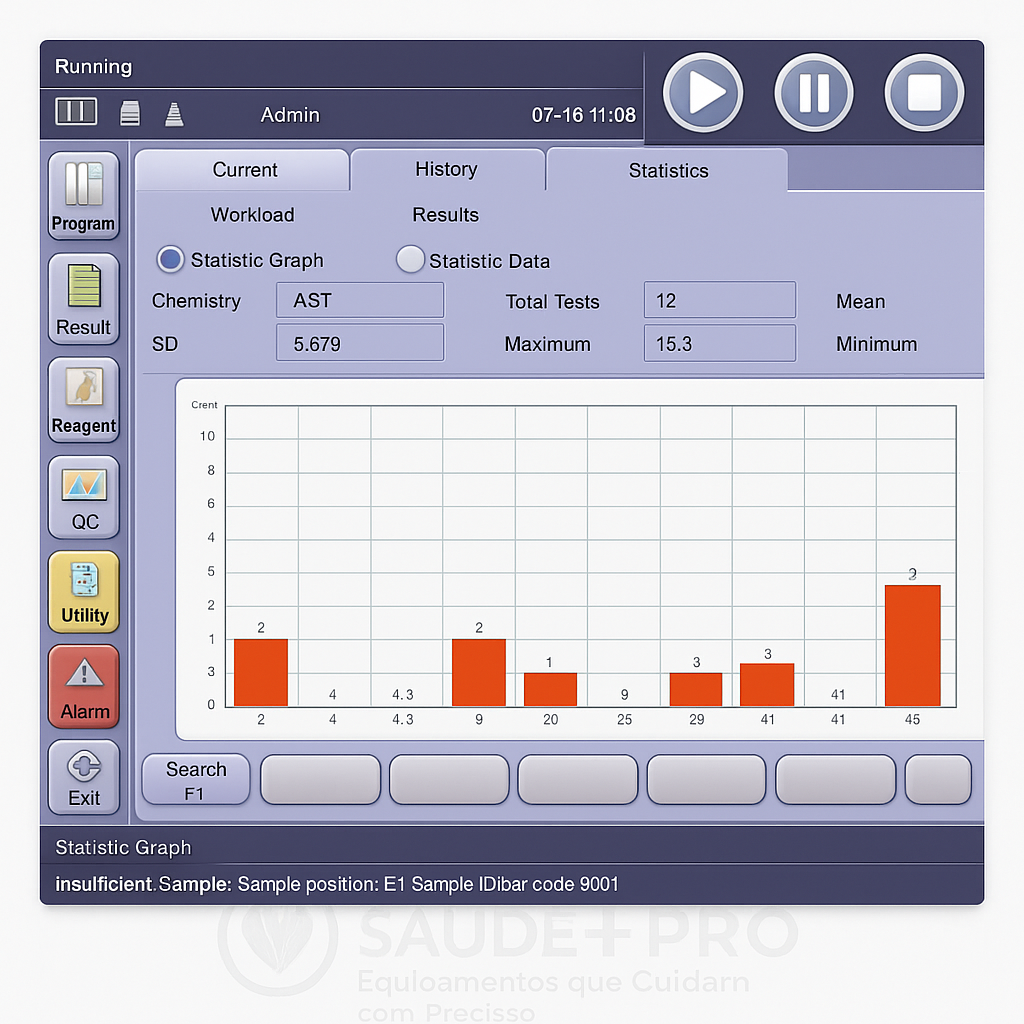1024x1024 pixels.
Task: Select the Statistic Graph radio button
Action: (170, 260)
